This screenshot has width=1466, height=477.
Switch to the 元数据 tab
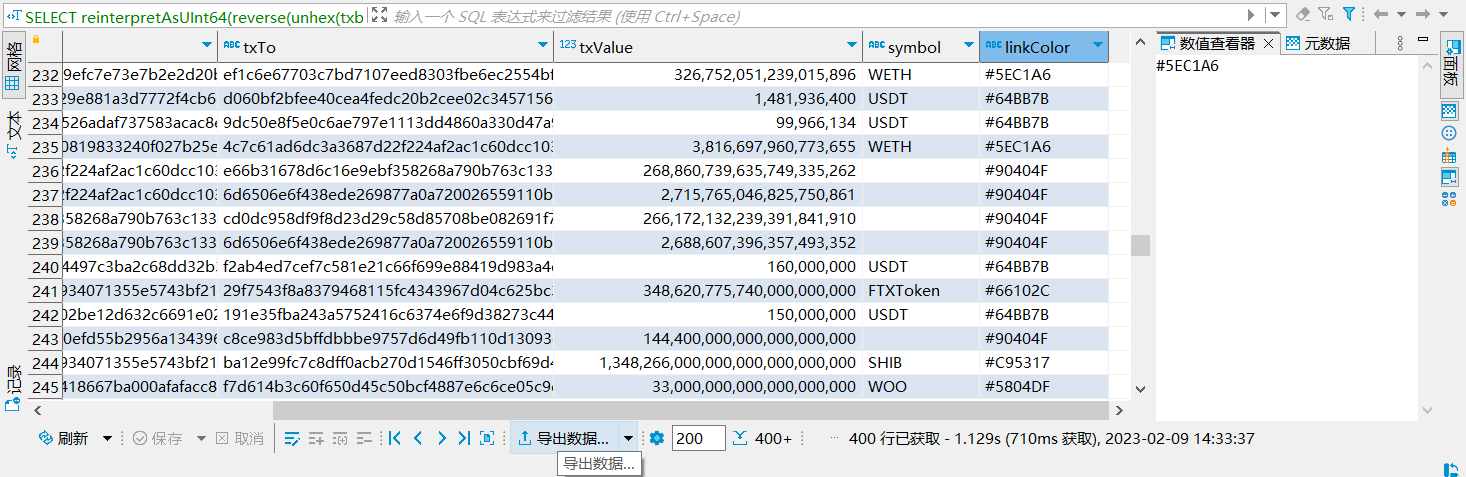click(x=1318, y=43)
